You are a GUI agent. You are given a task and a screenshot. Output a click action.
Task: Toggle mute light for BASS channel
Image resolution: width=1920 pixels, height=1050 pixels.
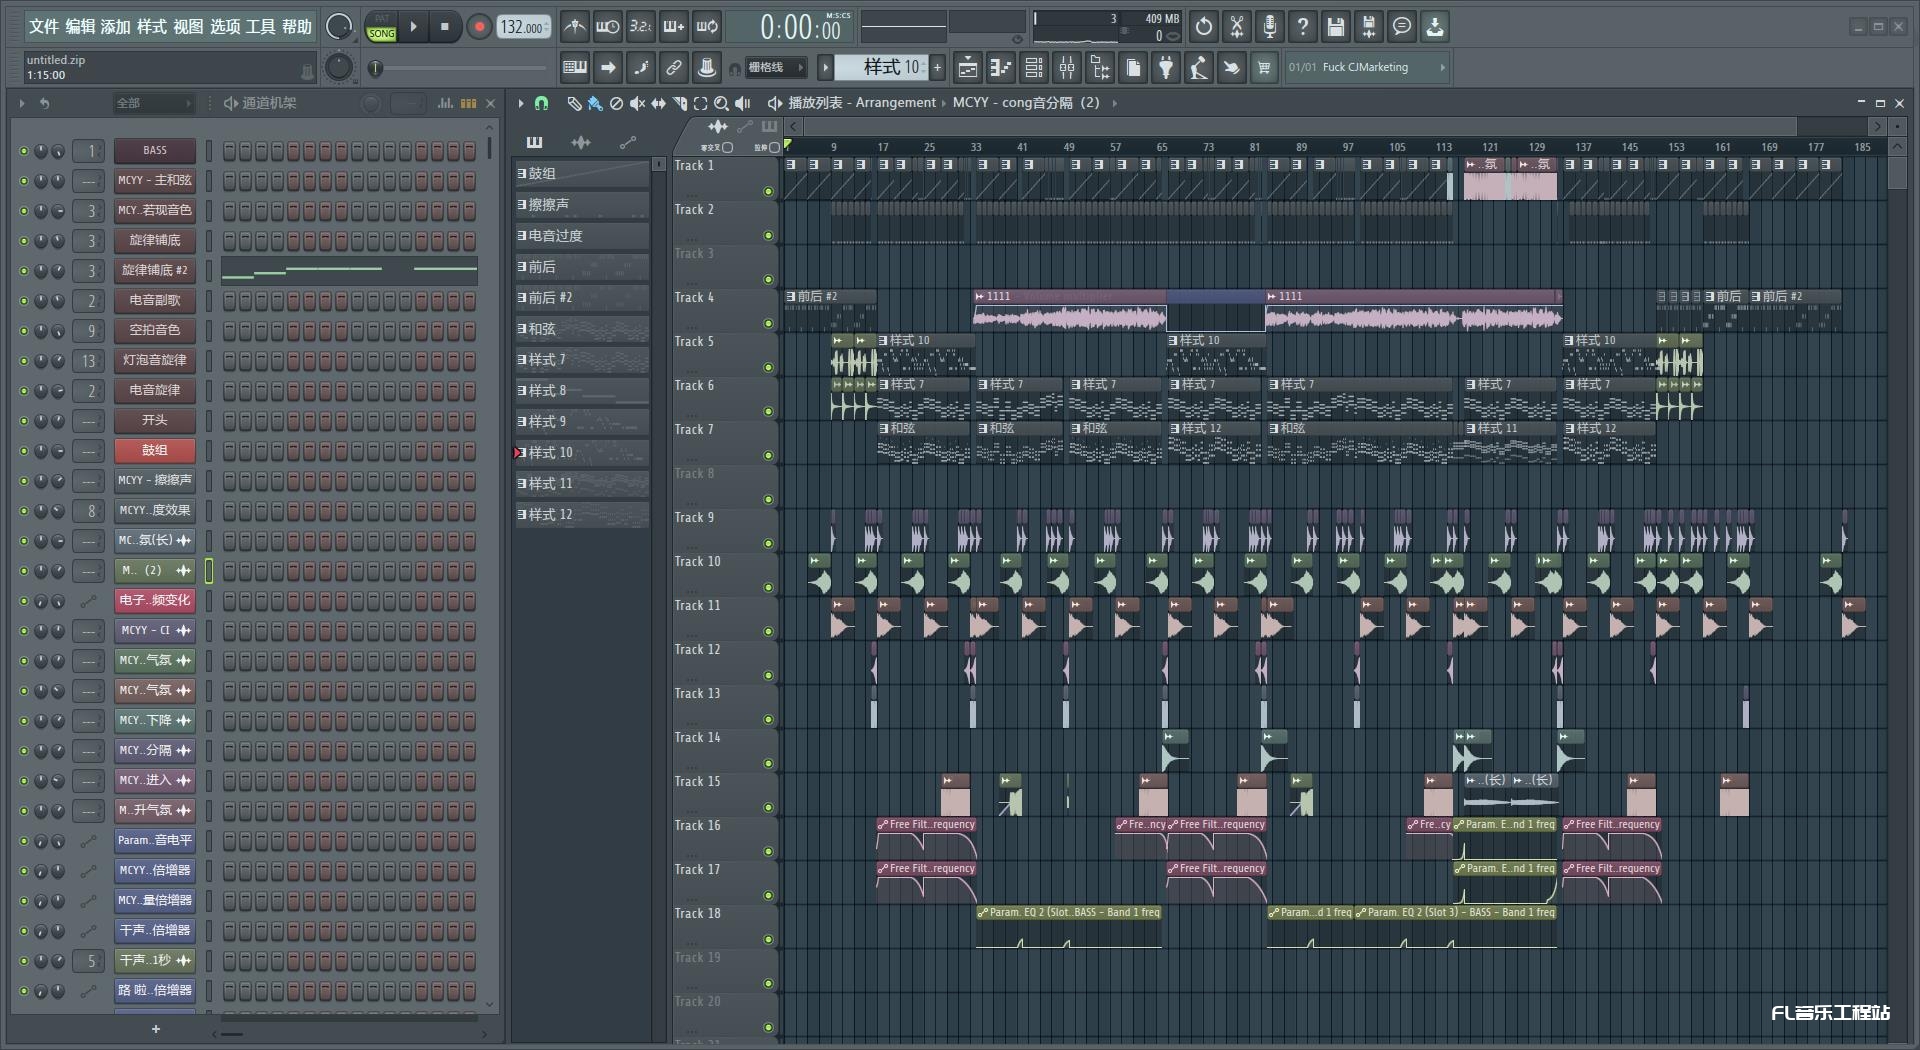(24, 151)
